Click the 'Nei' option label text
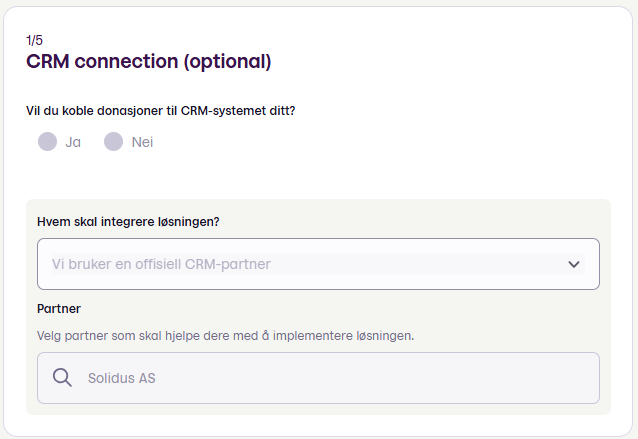Screen dimensions: 638x439 pos(142,142)
